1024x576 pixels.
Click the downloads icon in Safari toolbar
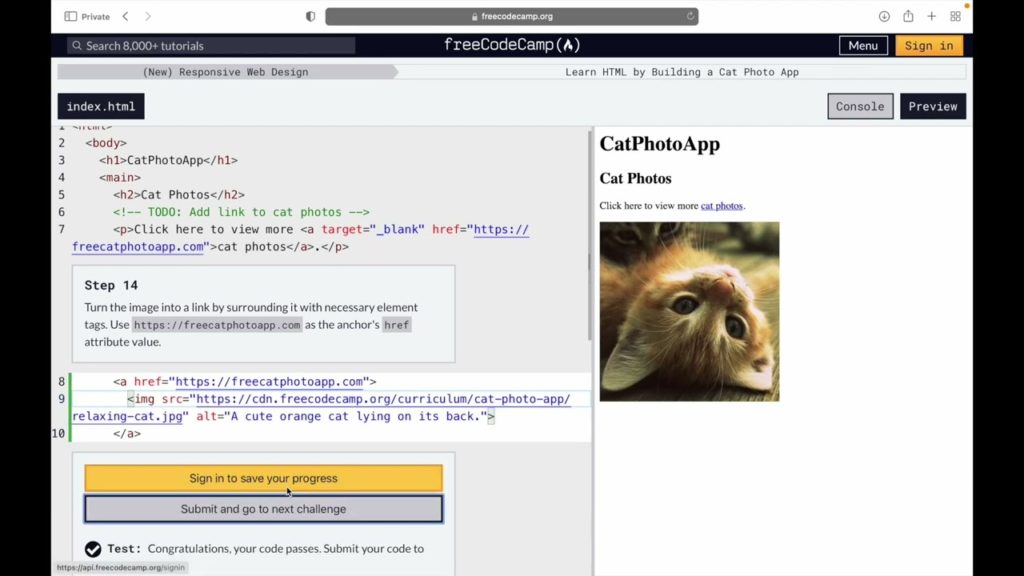884,15
